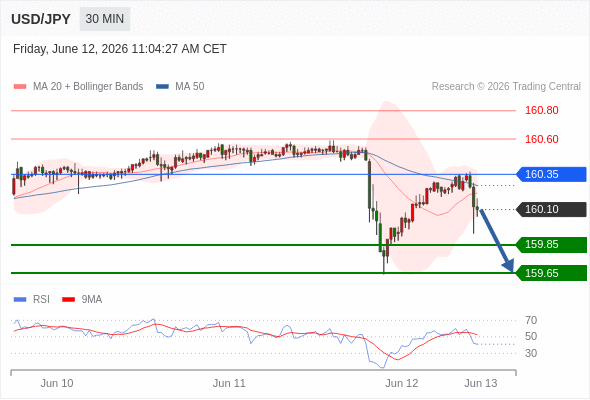Click the USD/JPY pair title

(41, 19)
